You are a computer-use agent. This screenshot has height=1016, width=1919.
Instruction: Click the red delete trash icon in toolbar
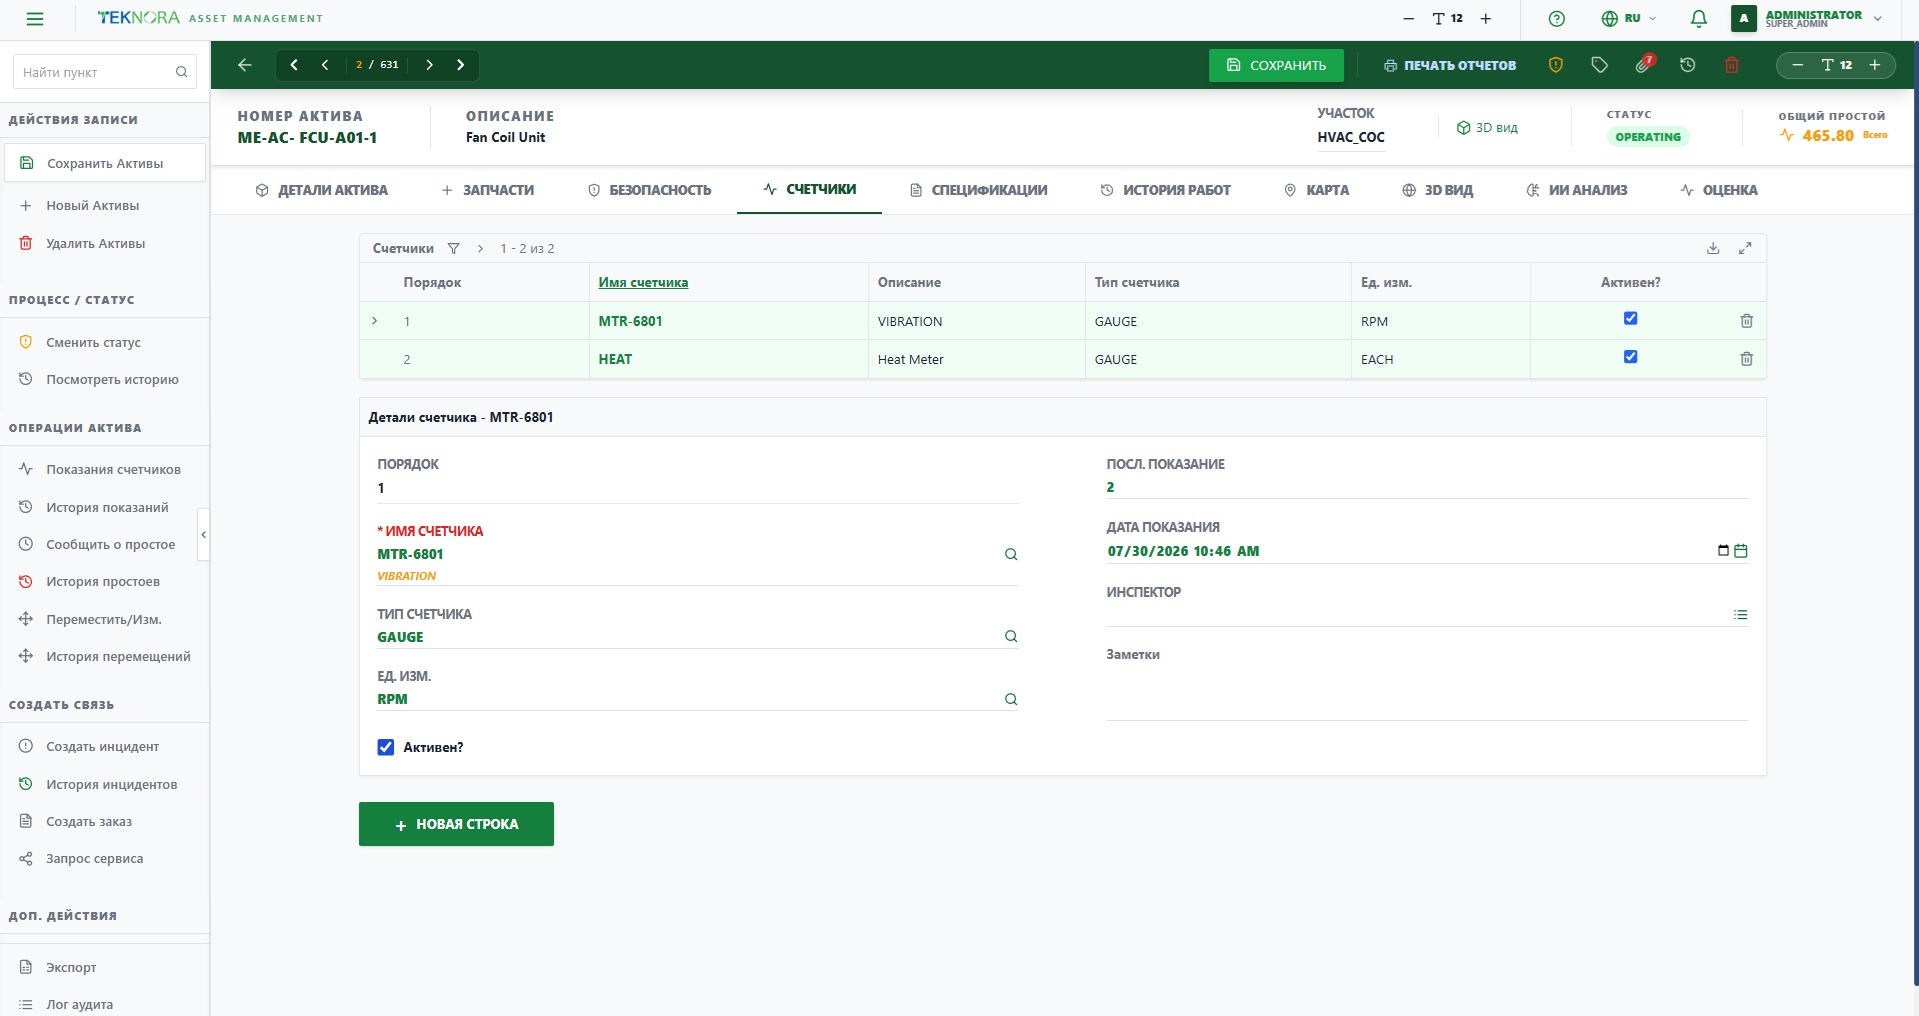[x=1732, y=65]
